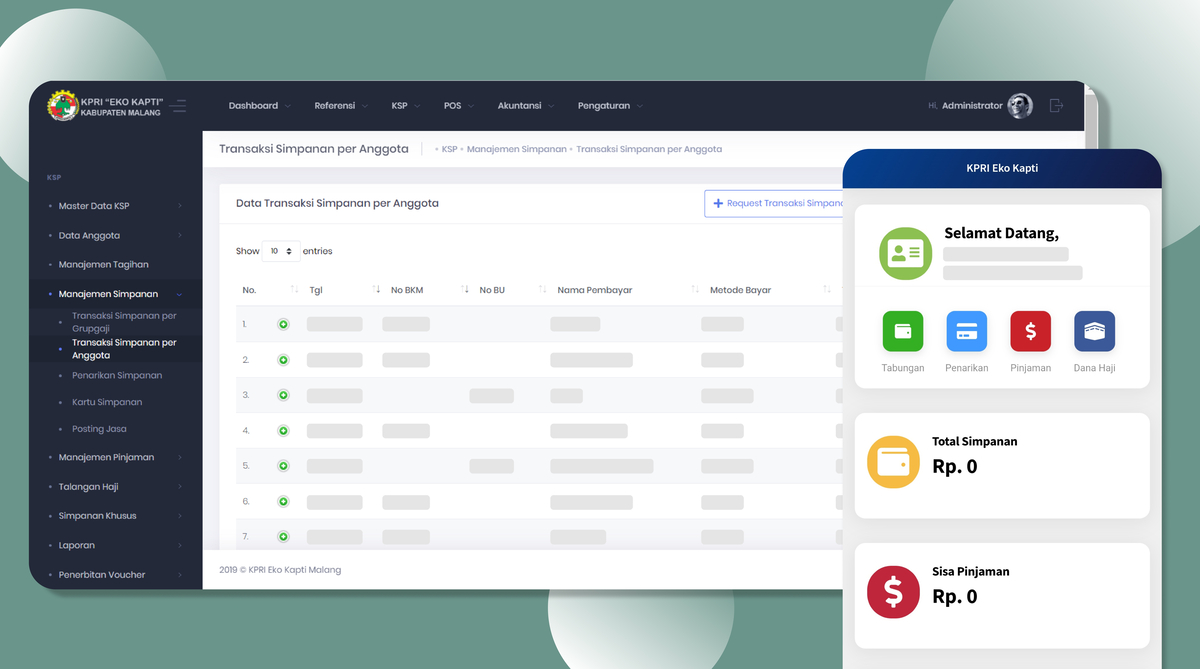Expand row 1 green plus toggle
This screenshot has width=1200, height=669.
coord(283,324)
